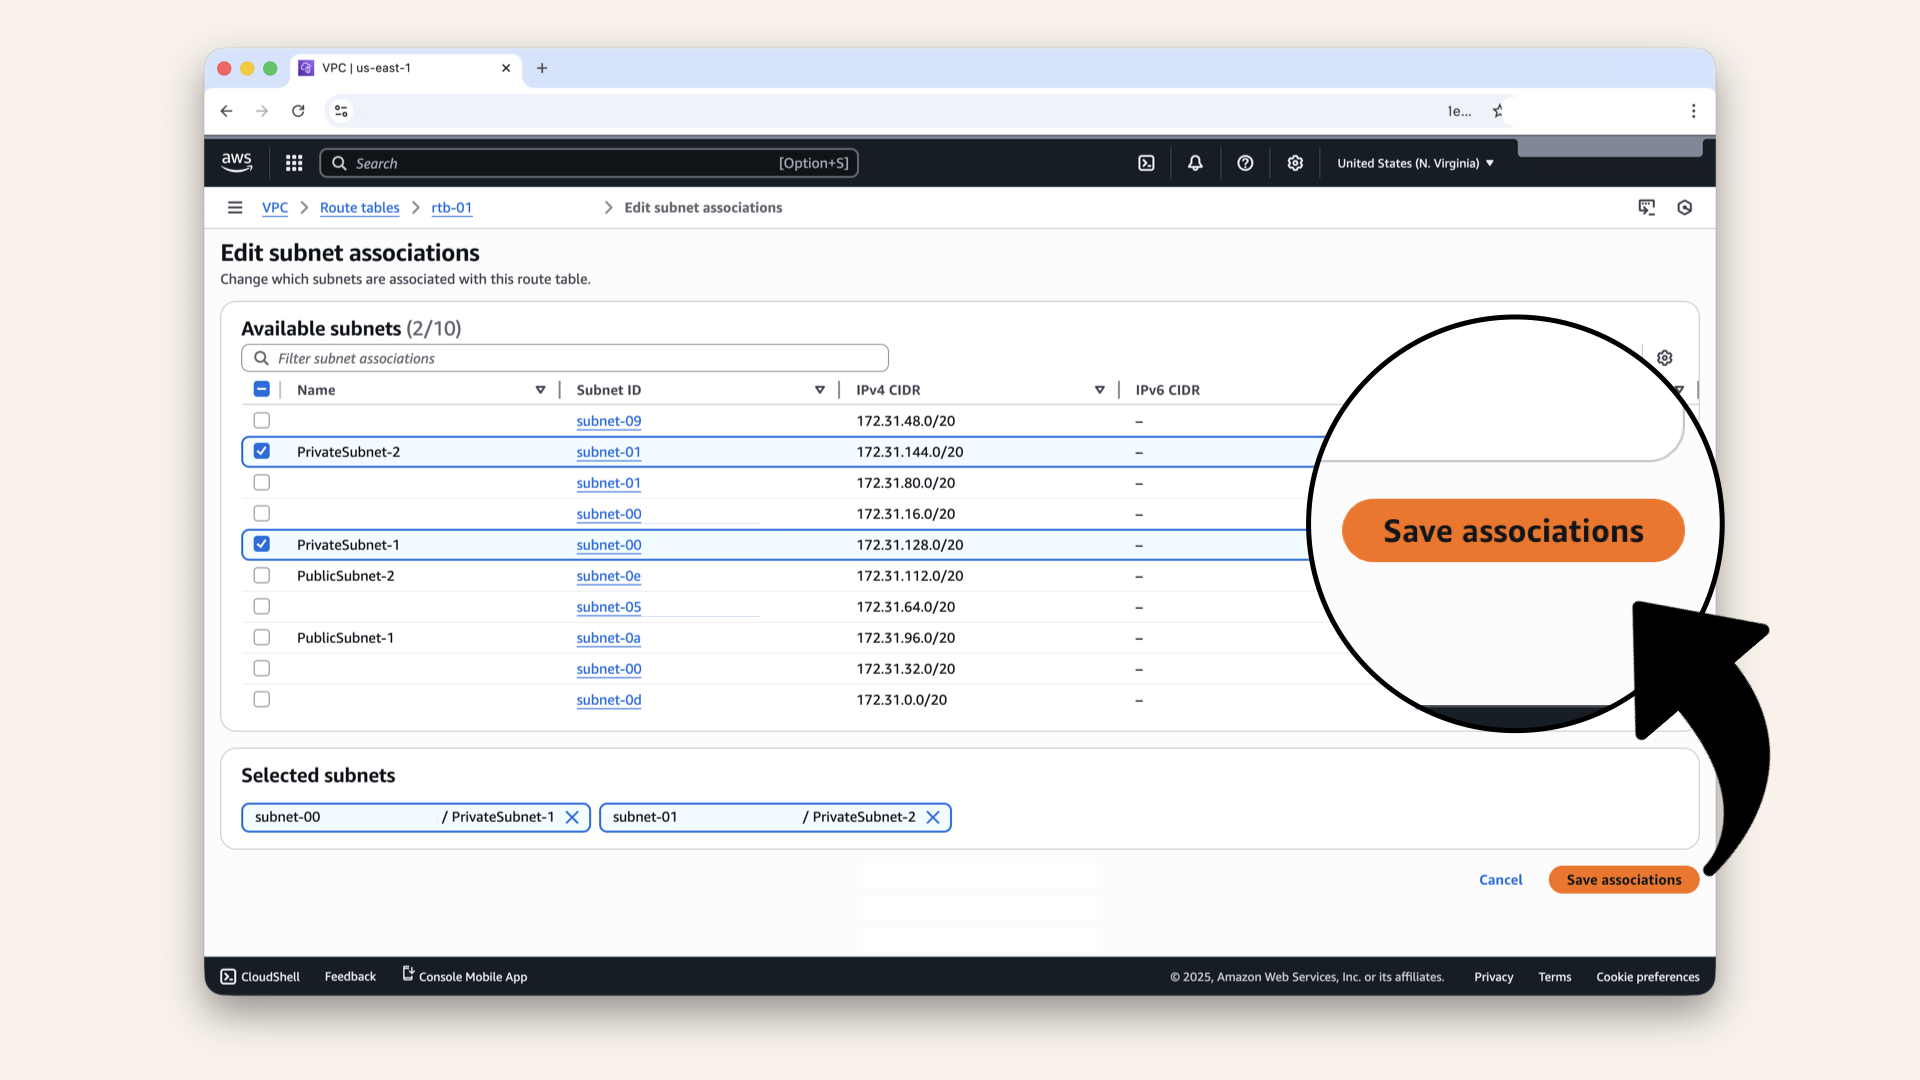Click the AWS logo
The image size is (1920, 1080).
(236, 162)
